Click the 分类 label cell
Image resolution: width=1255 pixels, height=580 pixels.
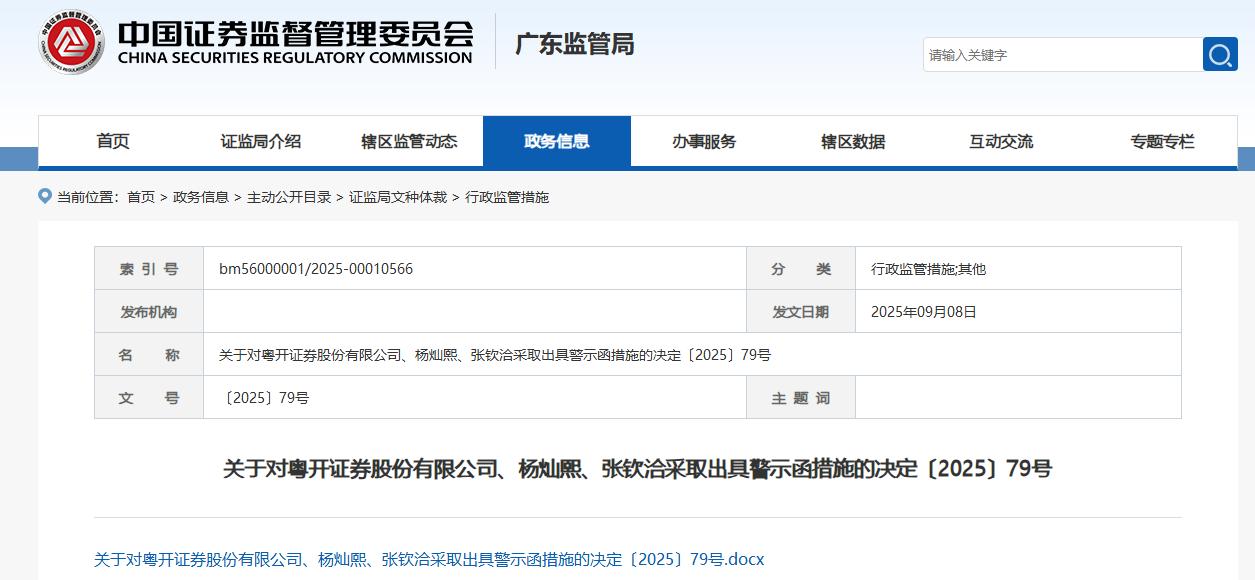(801, 269)
